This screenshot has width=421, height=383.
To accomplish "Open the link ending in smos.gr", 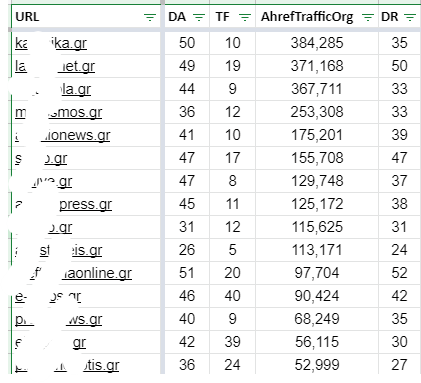I will point(59,112).
